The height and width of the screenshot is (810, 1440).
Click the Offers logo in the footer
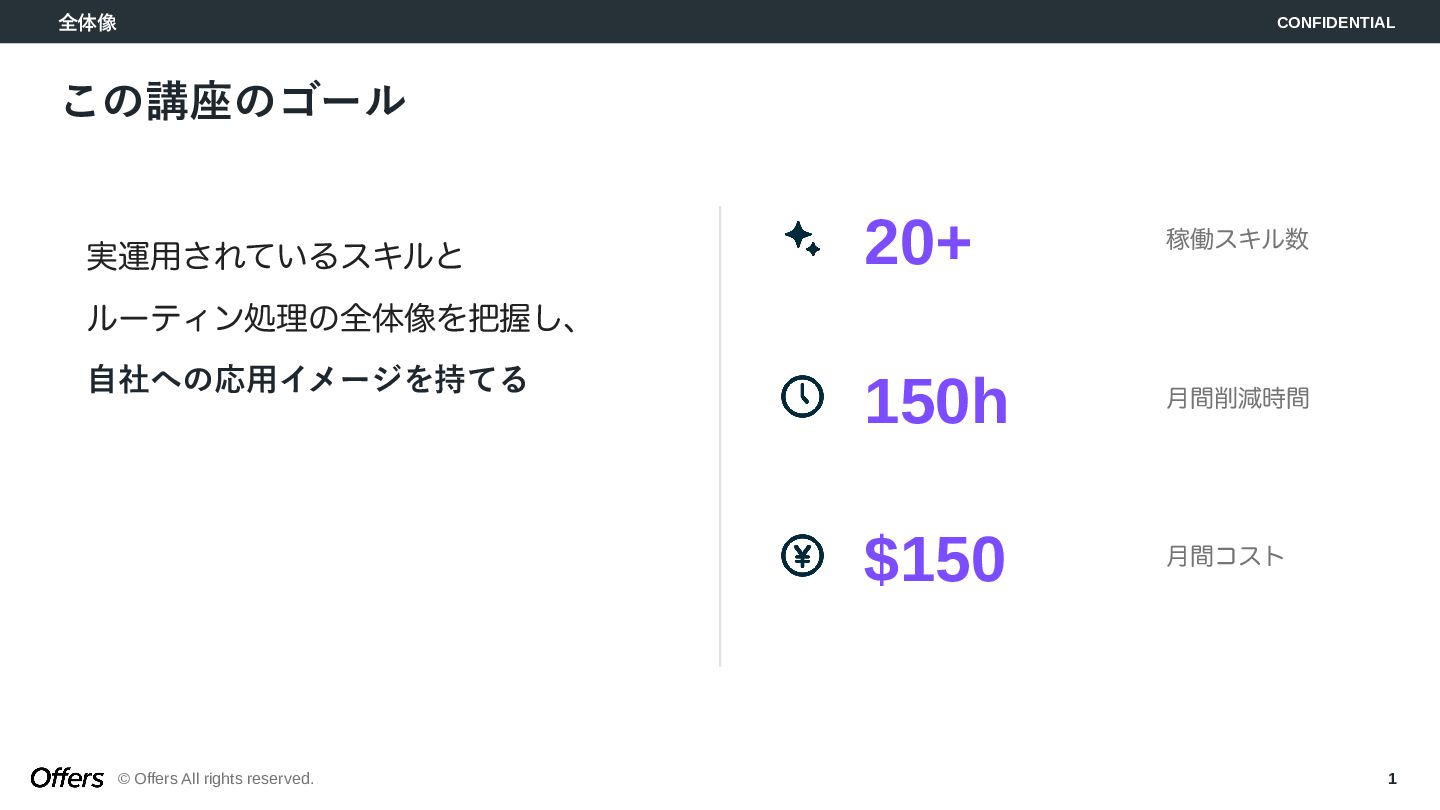click(x=67, y=778)
